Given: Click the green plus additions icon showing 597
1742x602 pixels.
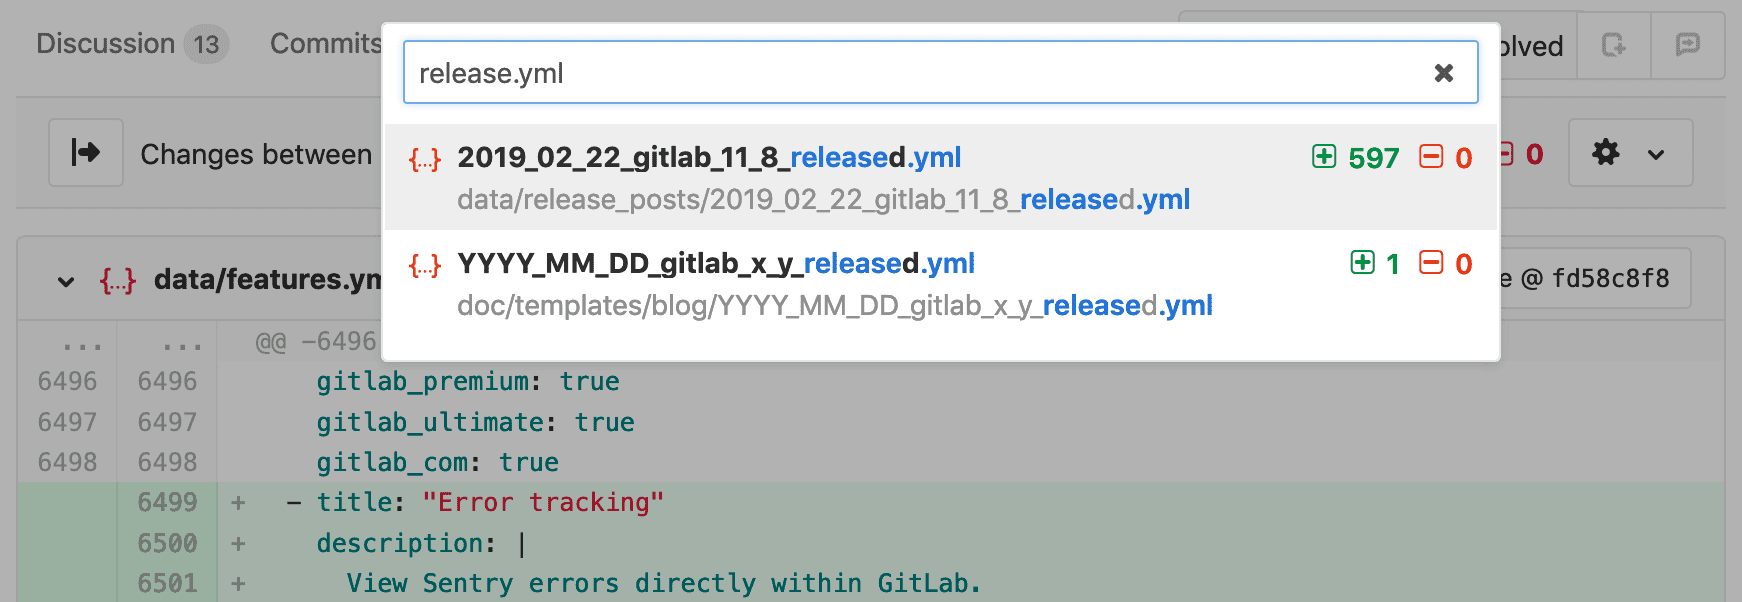Looking at the screenshot, I should (x=1325, y=157).
